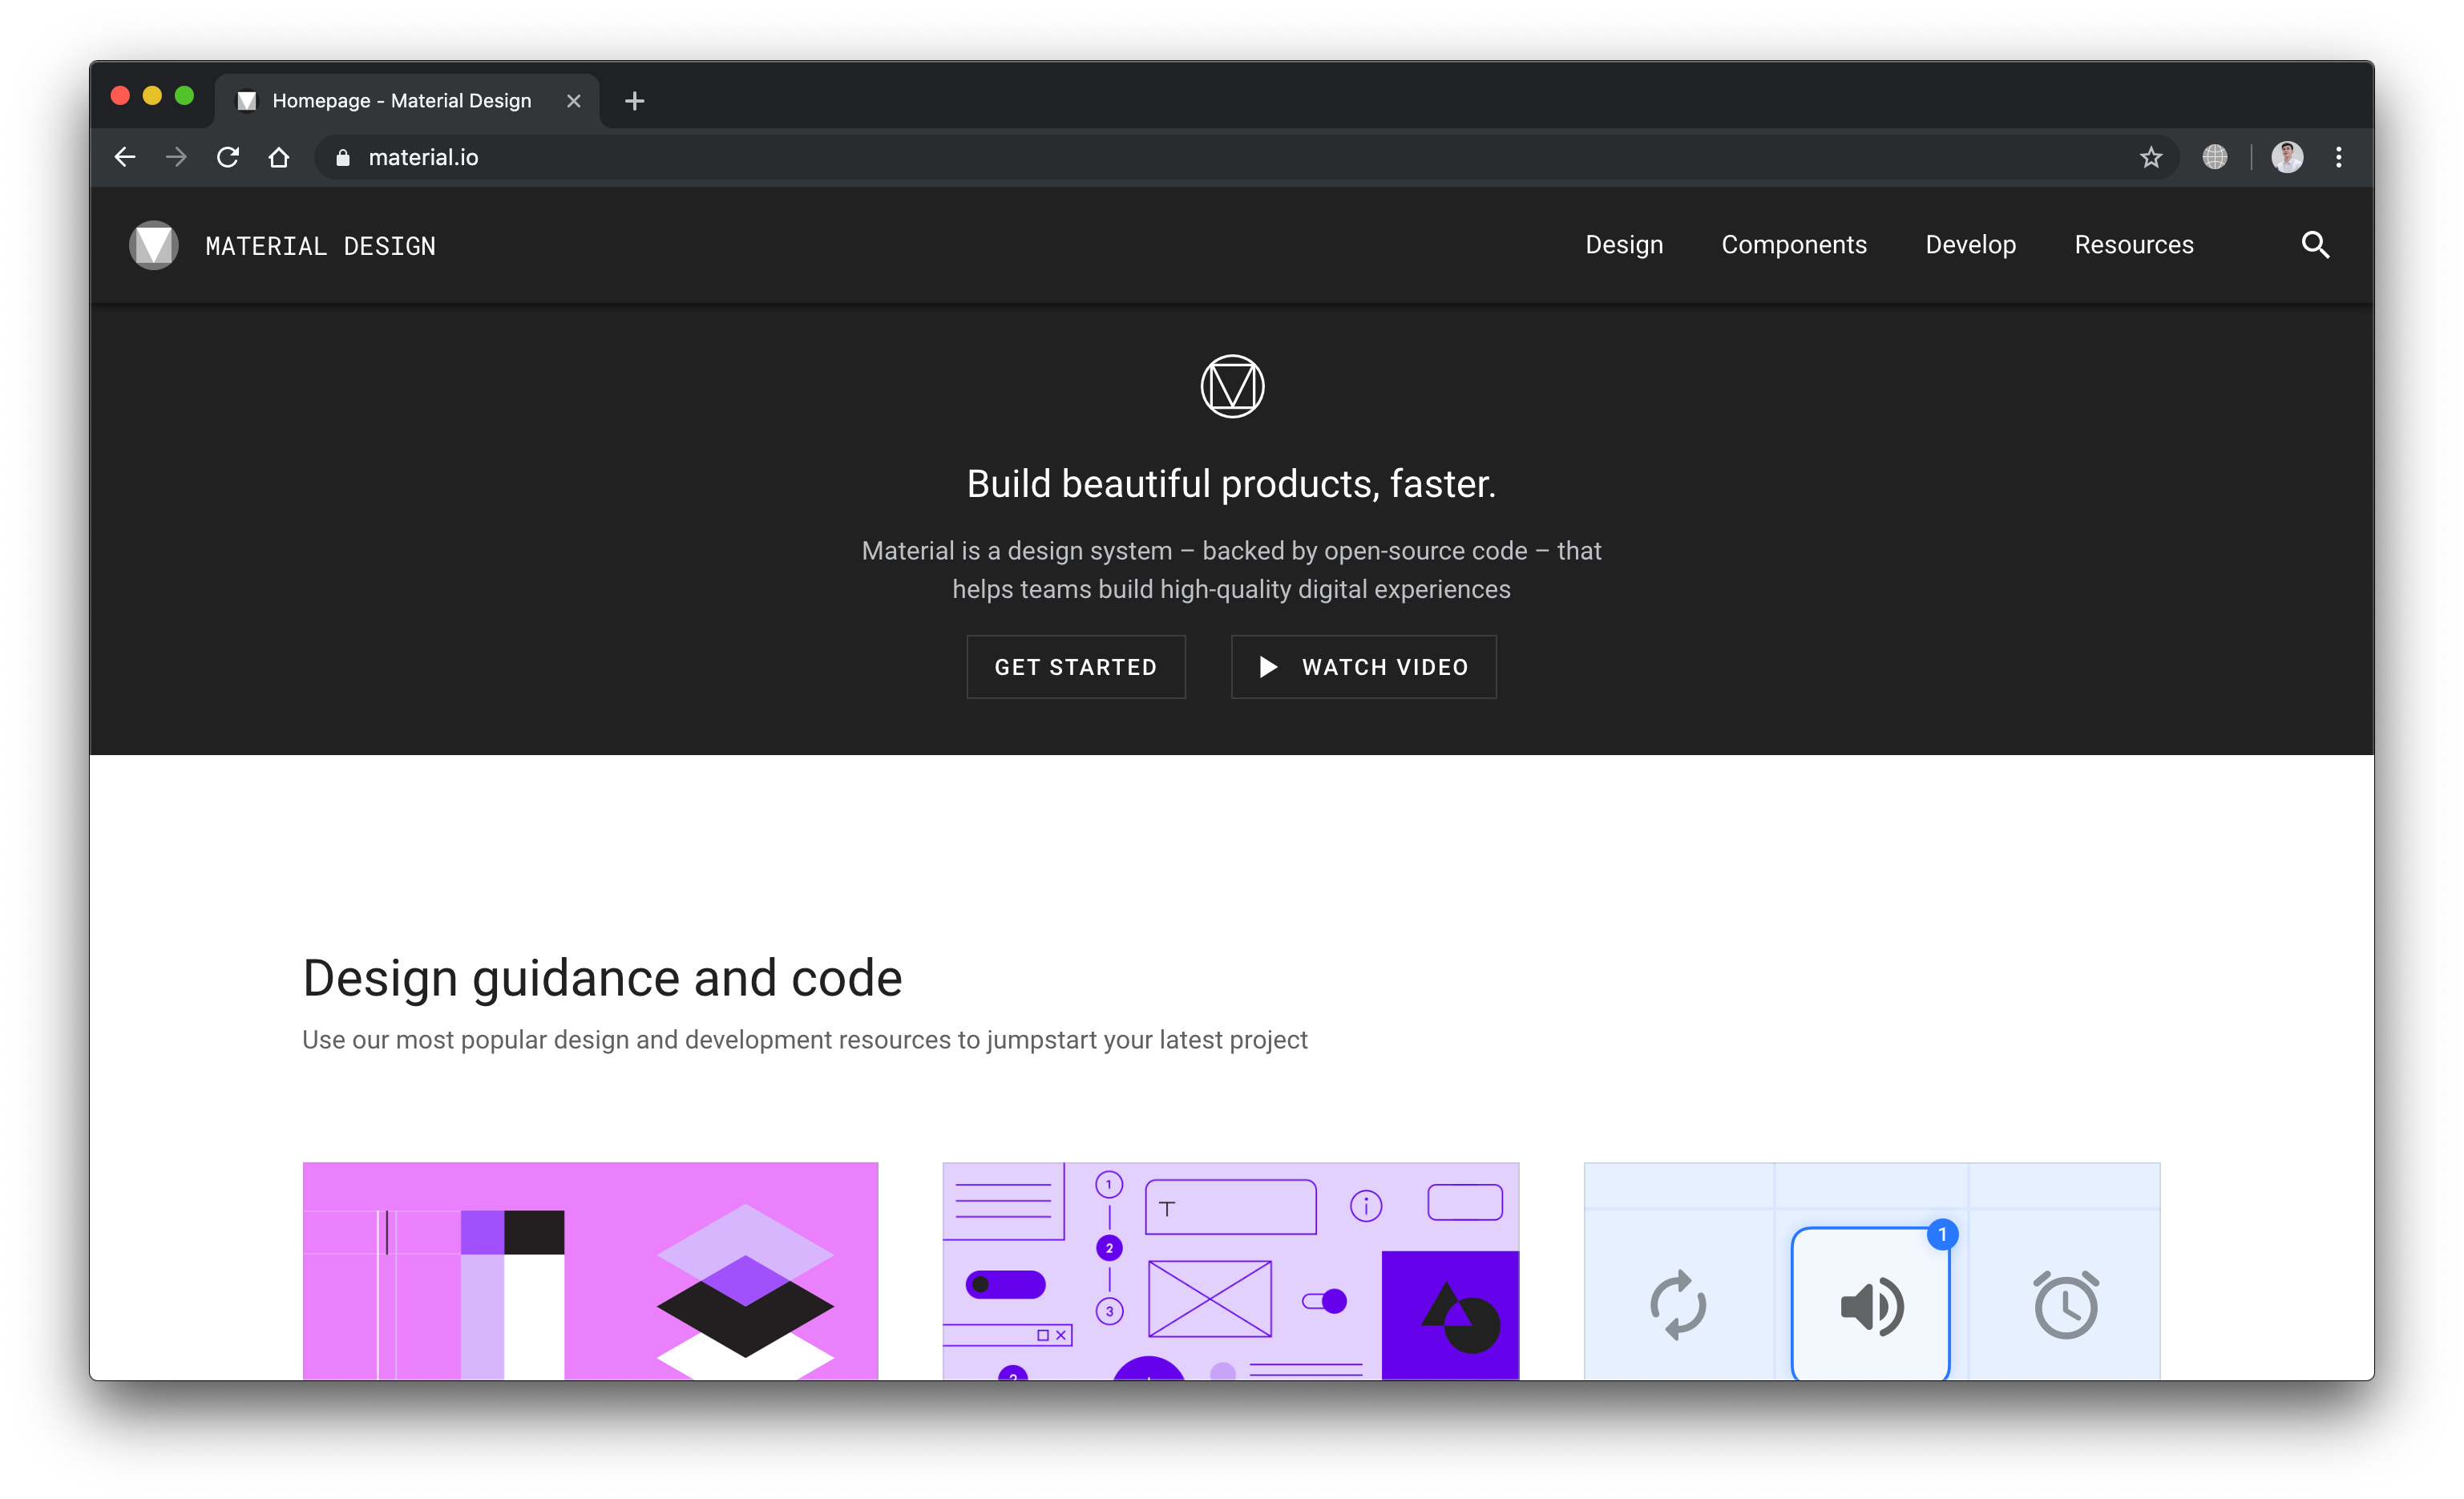Open the Components navigation menu

tap(1794, 245)
